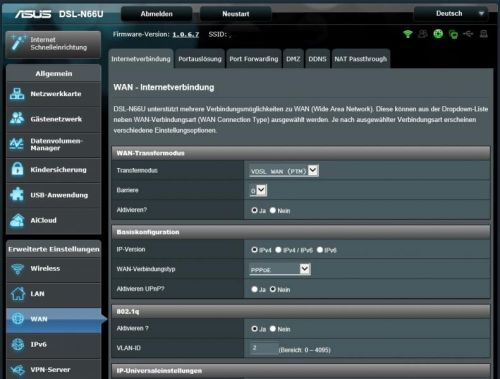Click the AiCloud house-cloud icon
500x379 pixels.
(17, 220)
